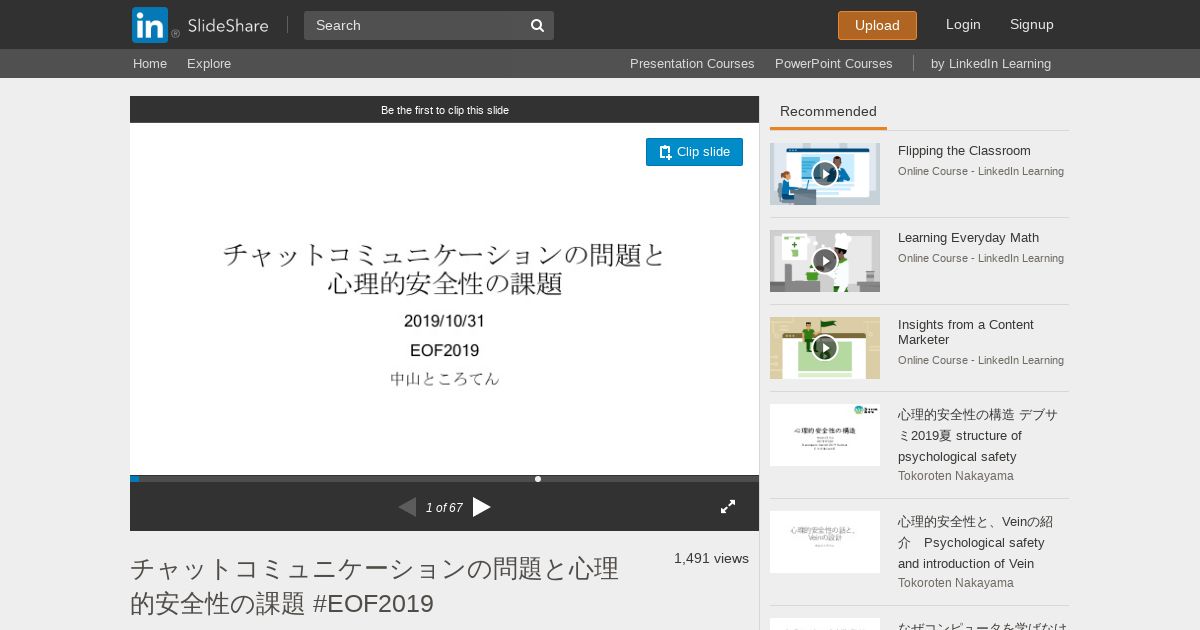Open PowerPoint Courses link
This screenshot has height=630, width=1200.
point(834,63)
